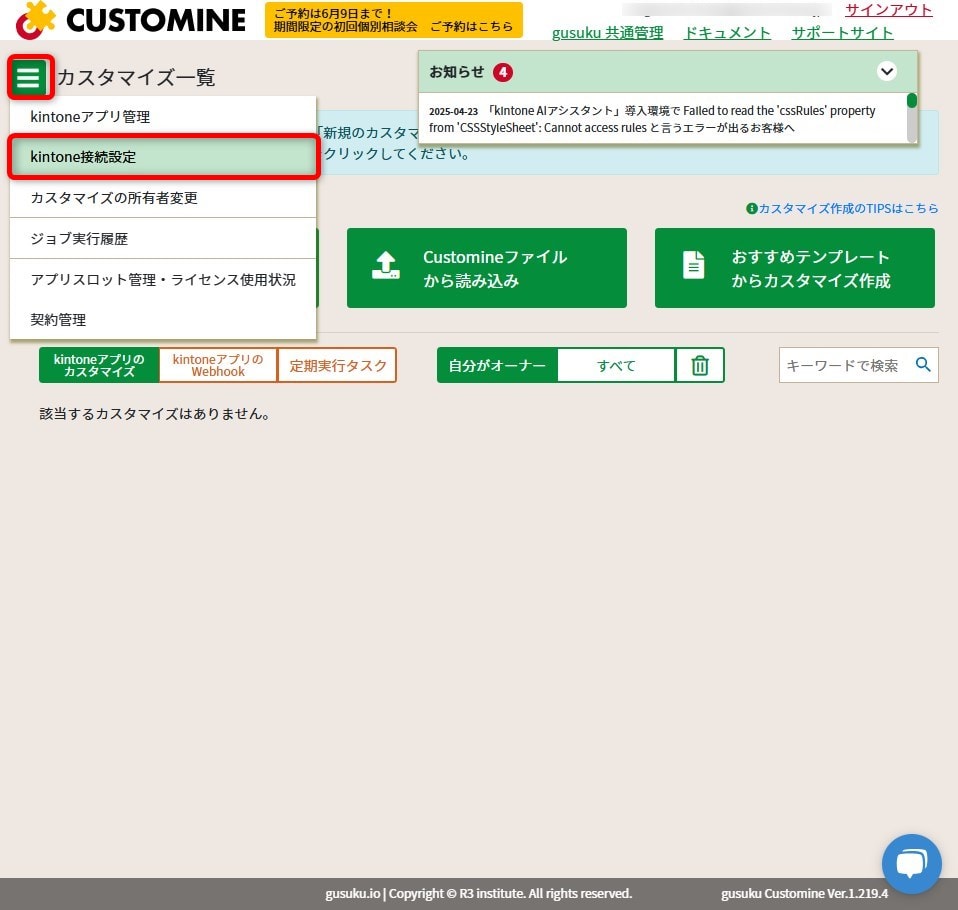
Task: Open 契約管理 menu item
Action: point(163,320)
